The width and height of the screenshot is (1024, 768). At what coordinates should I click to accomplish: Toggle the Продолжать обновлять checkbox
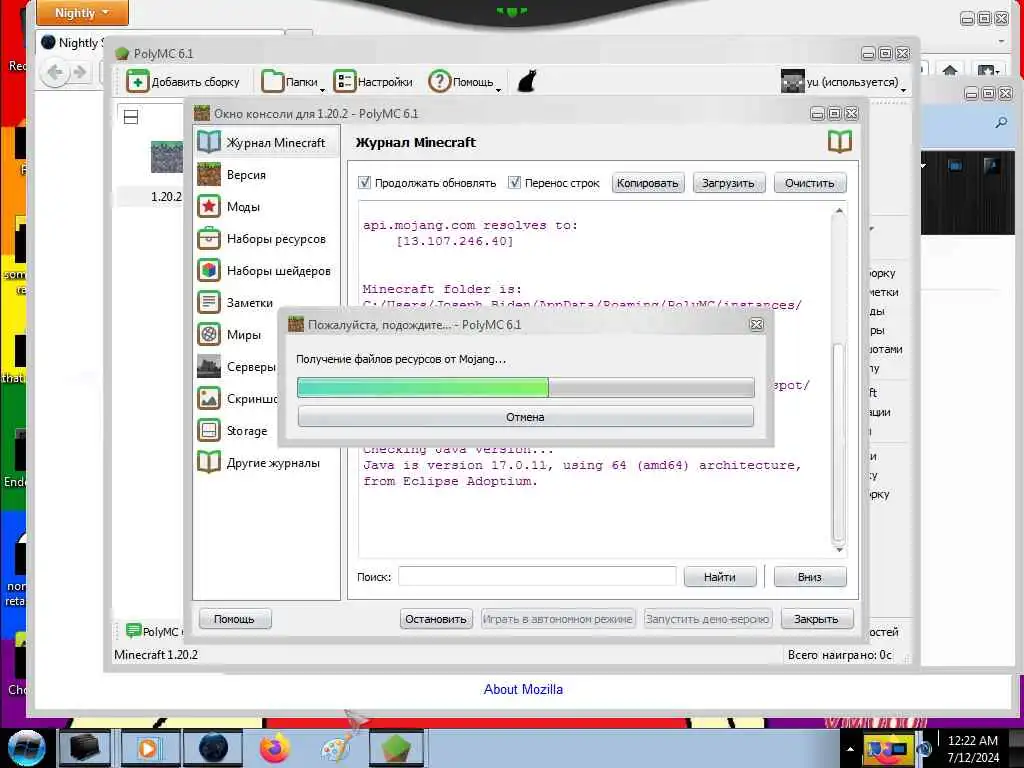click(x=364, y=182)
